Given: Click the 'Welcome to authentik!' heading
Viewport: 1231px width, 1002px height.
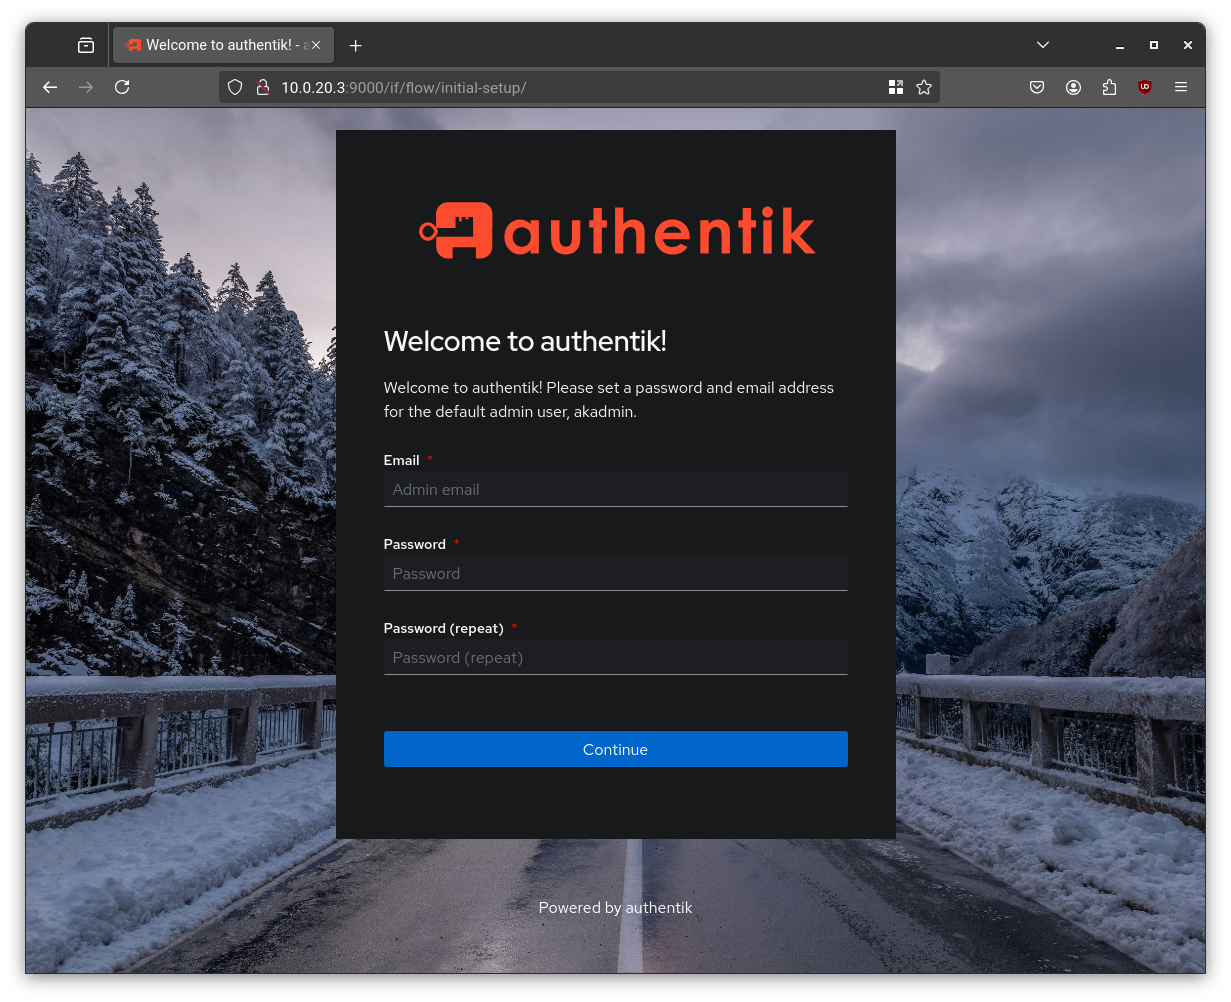Looking at the screenshot, I should point(525,342).
